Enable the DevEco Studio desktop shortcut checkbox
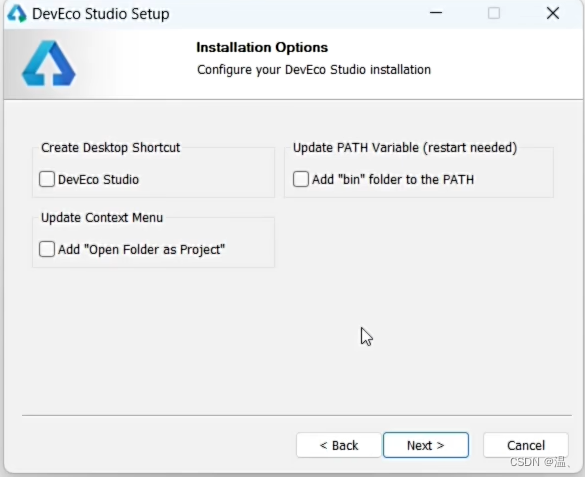 click(47, 179)
